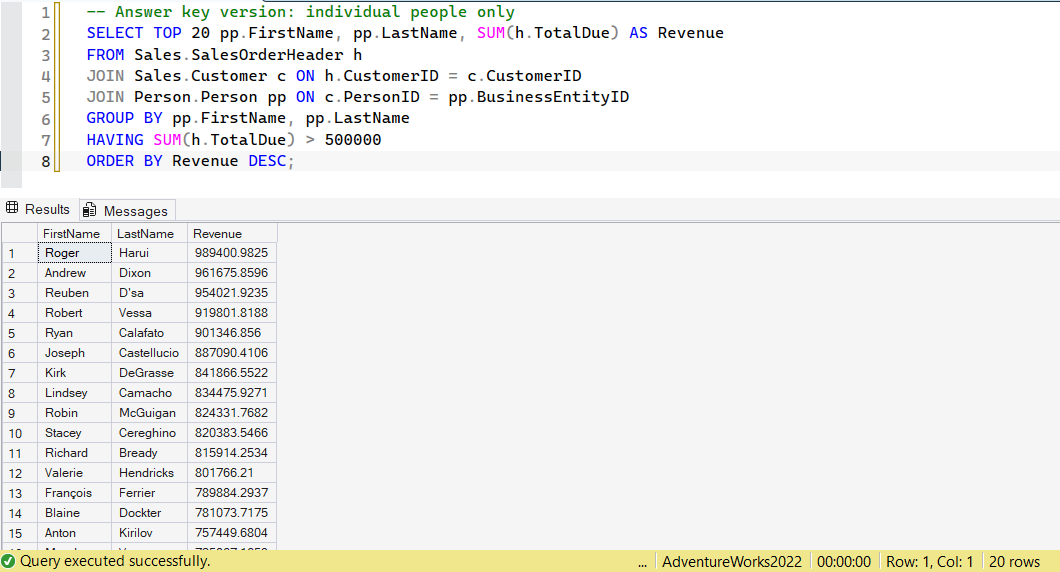The height and width of the screenshot is (572, 1060).
Task: Select the Lindsey first name cell
Action: point(74,393)
